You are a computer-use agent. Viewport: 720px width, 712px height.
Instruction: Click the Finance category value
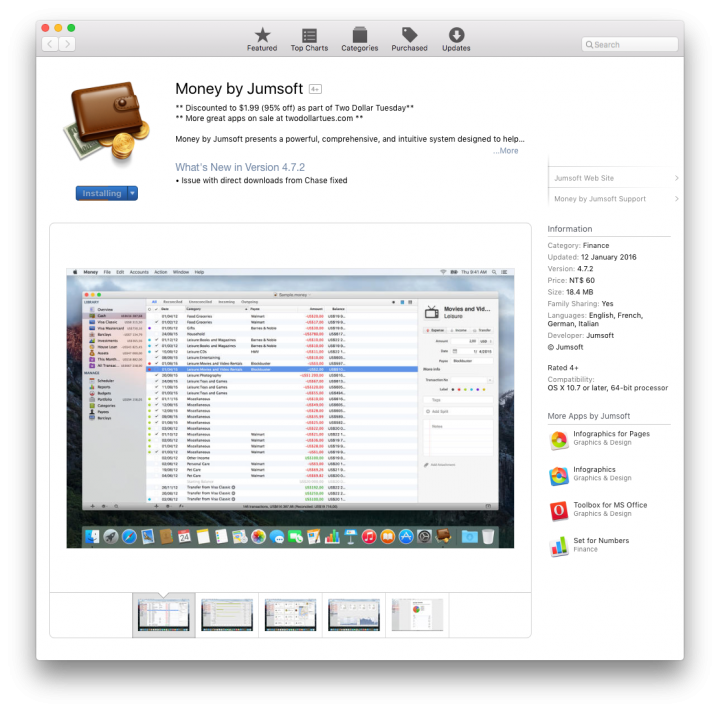pyautogui.click(x=596, y=246)
